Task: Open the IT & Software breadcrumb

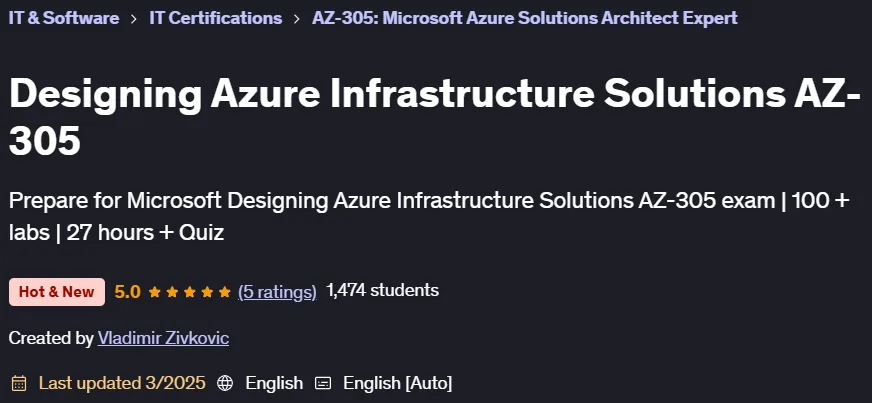Action: 64,18
